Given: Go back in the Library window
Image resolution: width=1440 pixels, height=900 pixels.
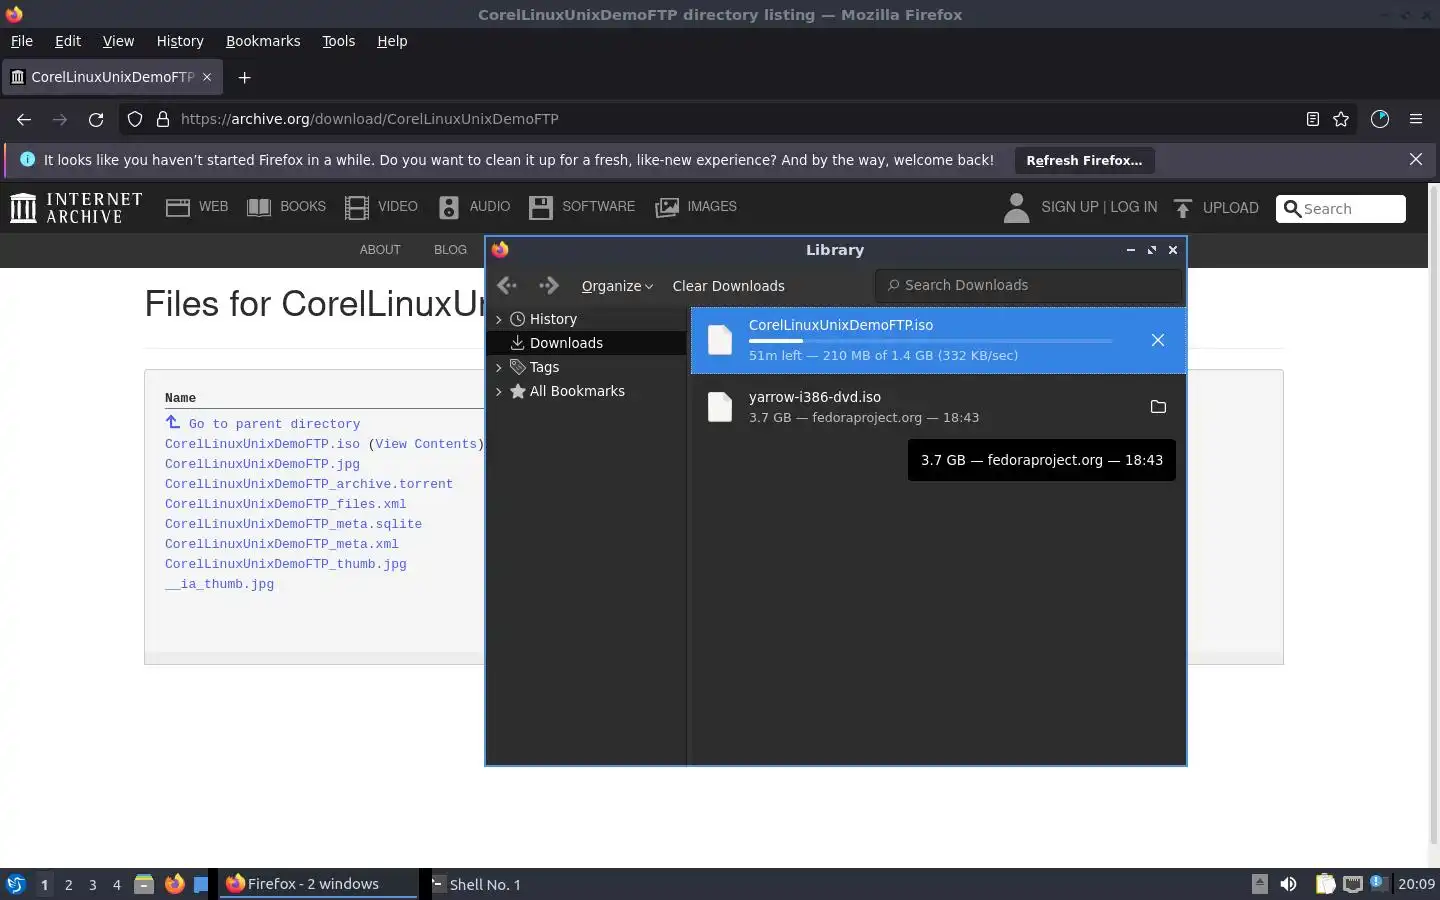Looking at the screenshot, I should [507, 285].
